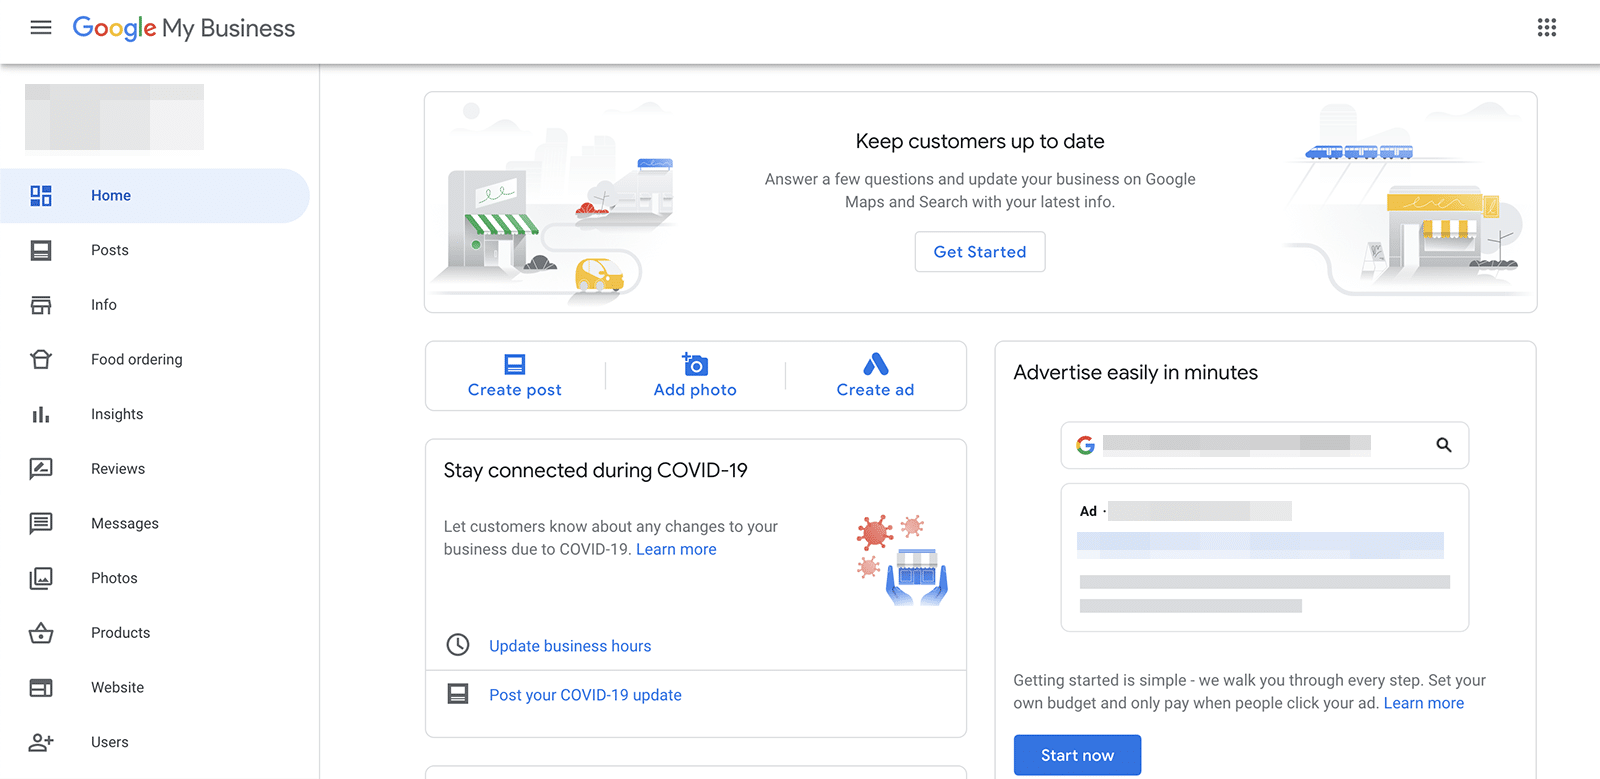
Task: Open Post your COVID-19 update link
Action: click(585, 695)
